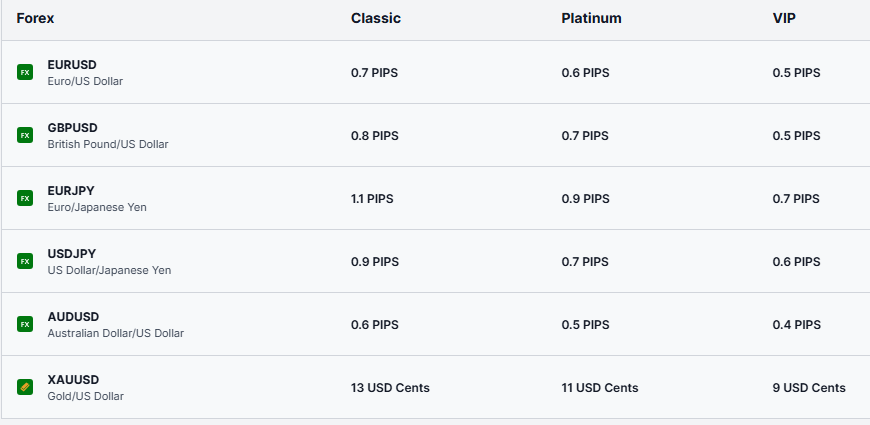Choose the VIP column header
The width and height of the screenshot is (870, 425).
pos(785,18)
